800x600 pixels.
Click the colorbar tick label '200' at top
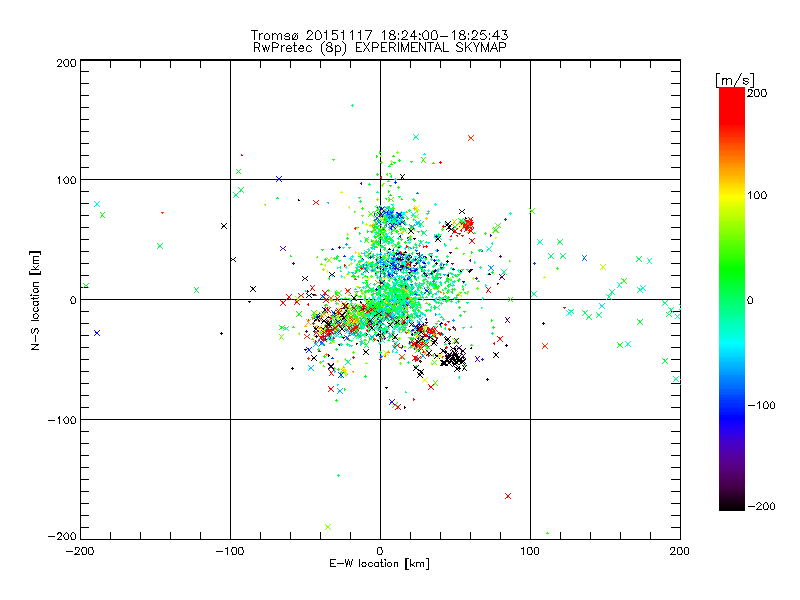click(x=757, y=93)
